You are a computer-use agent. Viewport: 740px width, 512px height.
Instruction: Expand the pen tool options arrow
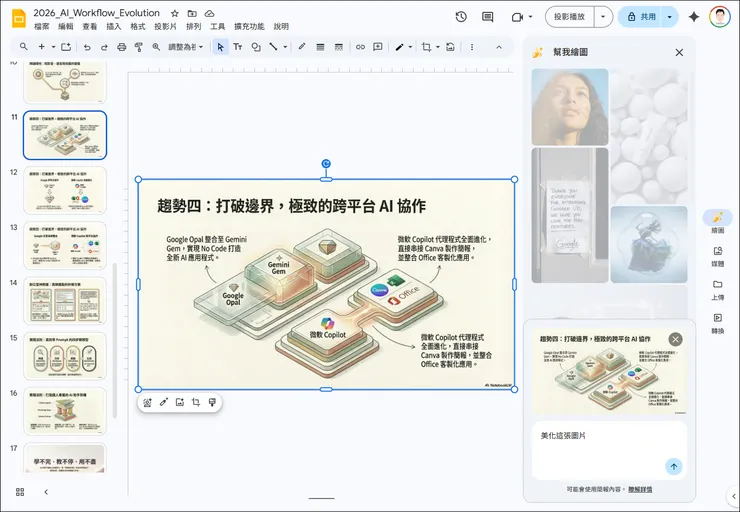(x=410, y=47)
